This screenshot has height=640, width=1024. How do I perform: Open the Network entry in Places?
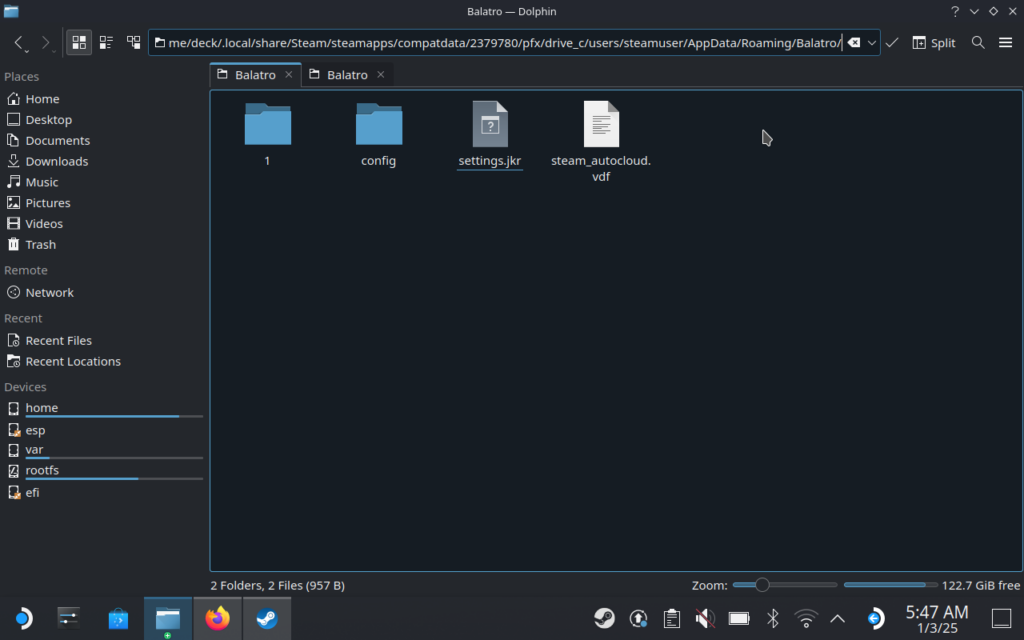pyautogui.click(x=48, y=292)
